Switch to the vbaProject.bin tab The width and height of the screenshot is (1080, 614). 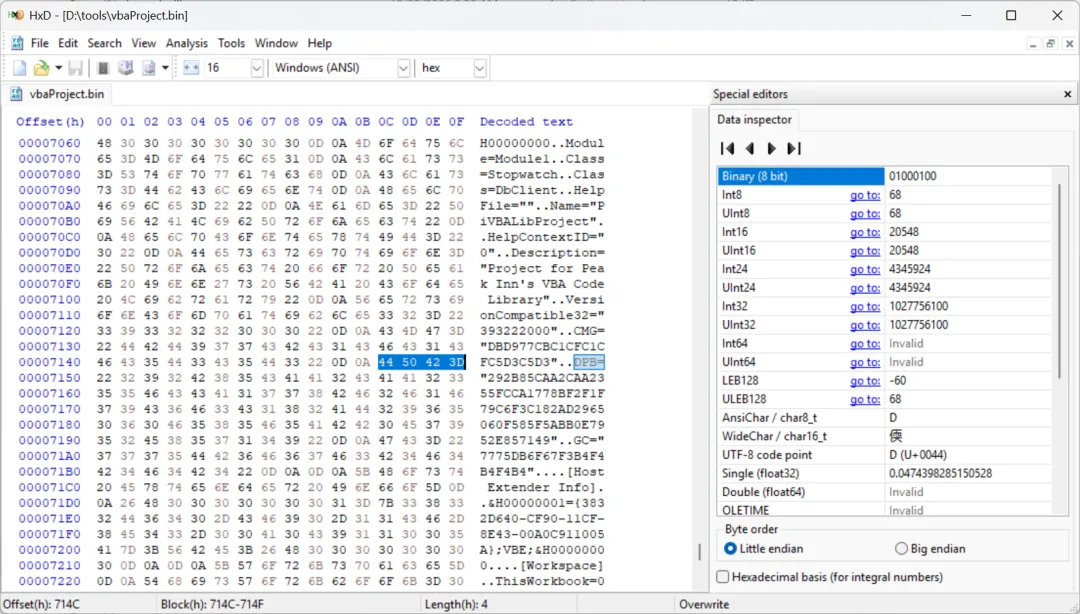[x=58, y=94]
